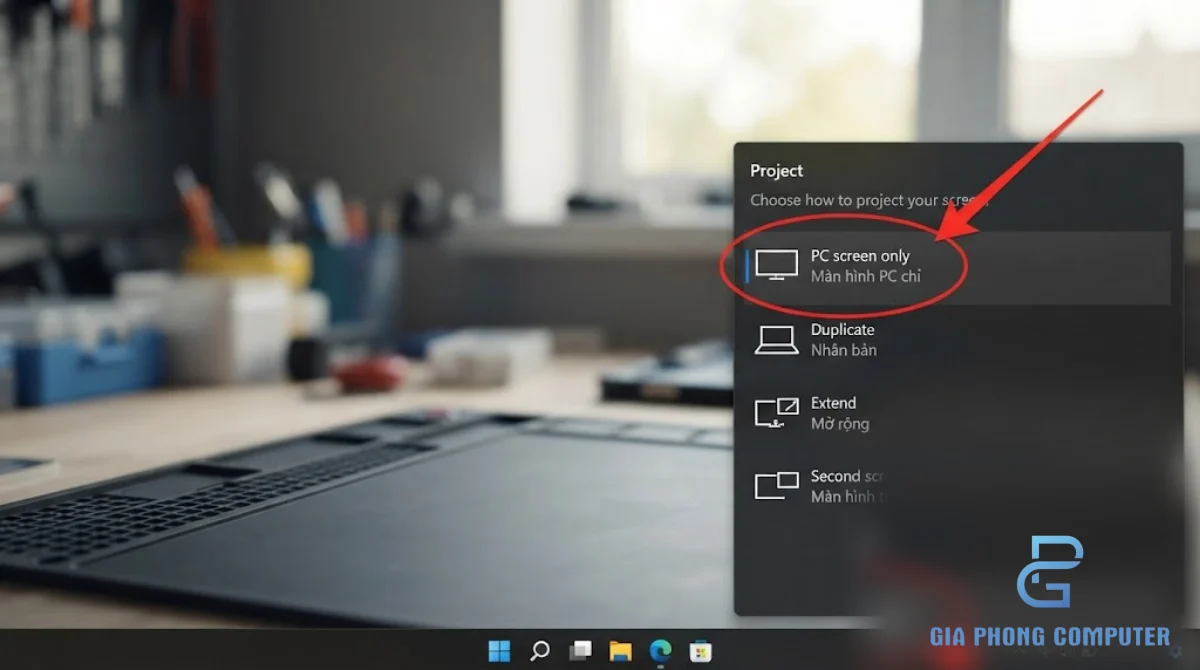Open Microsoft Store from the taskbar
Screen dimensions: 1200x670
click(x=701, y=651)
